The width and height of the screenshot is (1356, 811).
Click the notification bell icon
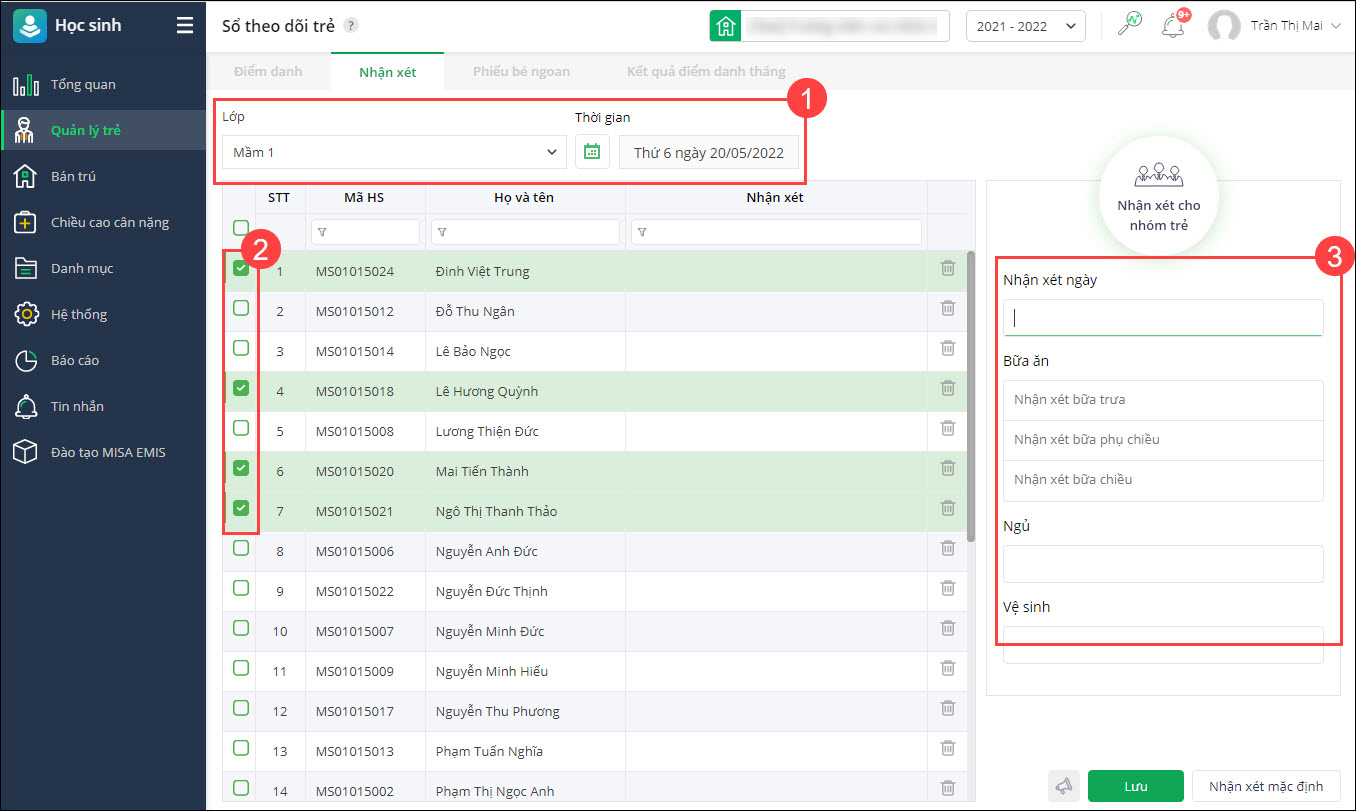(x=1172, y=26)
